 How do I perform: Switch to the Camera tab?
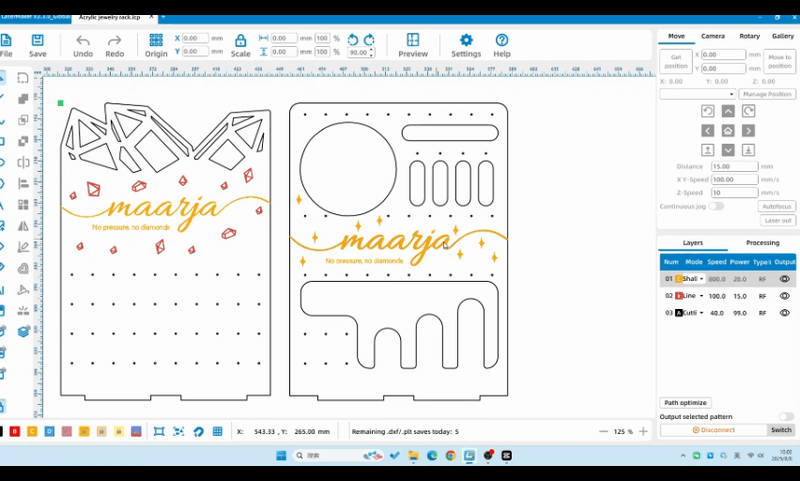[713, 36]
